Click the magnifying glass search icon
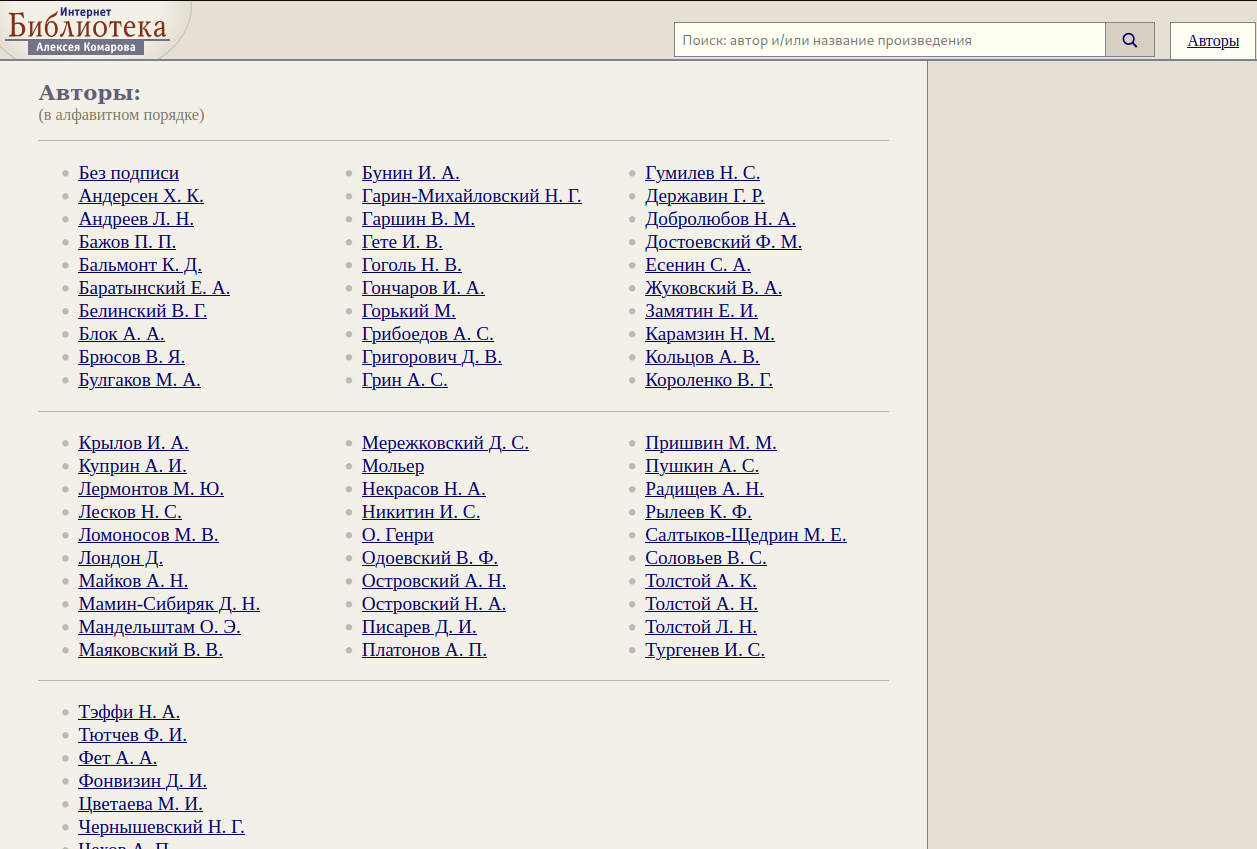Image resolution: width=1257 pixels, height=849 pixels. pyautogui.click(x=1130, y=40)
